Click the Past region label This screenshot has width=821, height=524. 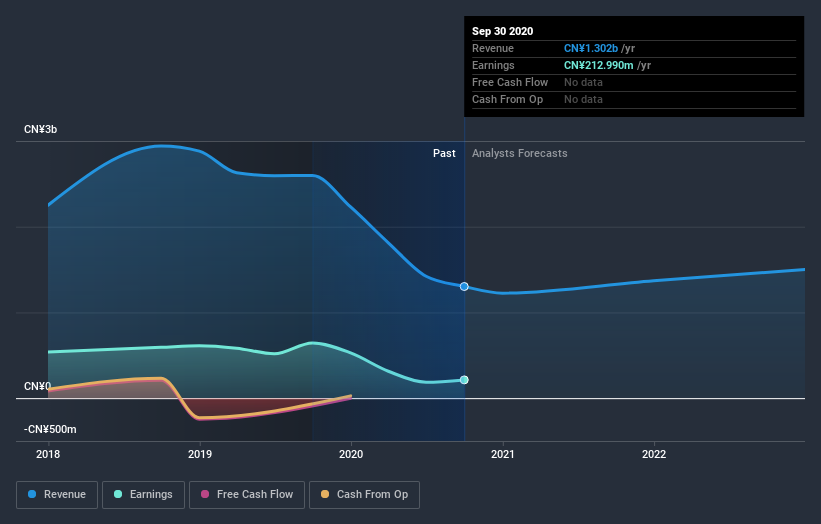444,153
